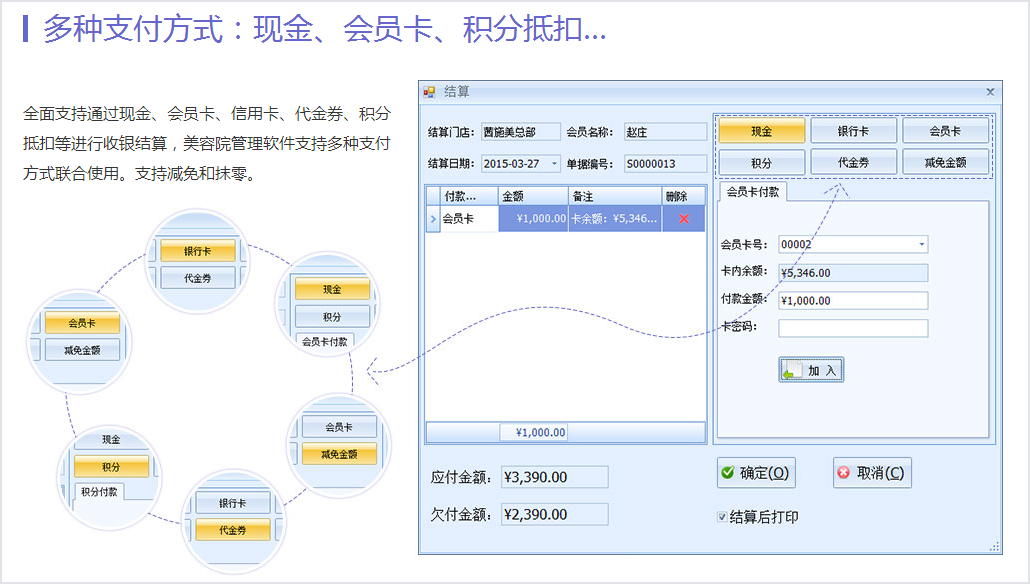Click the 结算 window title icon
This screenshot has height=584, width=1030.
click(x=430, y=92)
